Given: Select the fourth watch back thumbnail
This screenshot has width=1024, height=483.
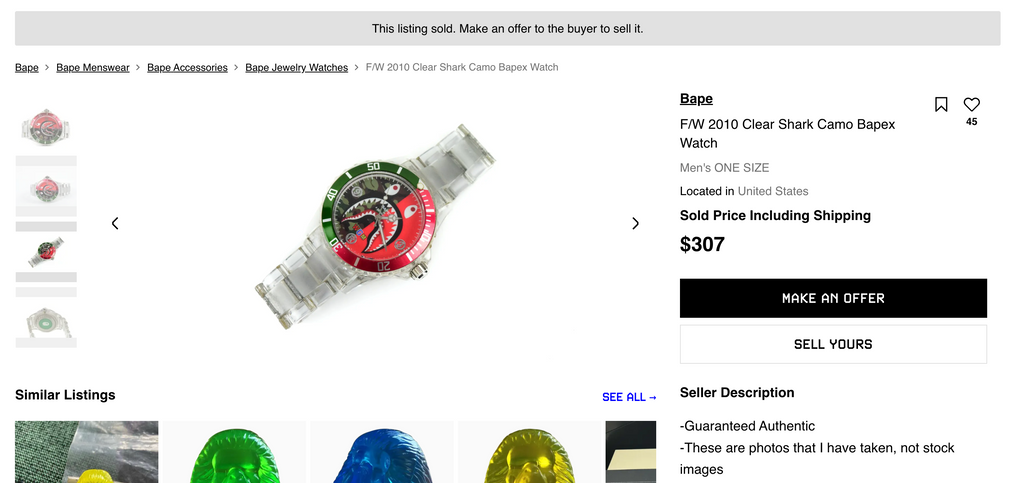Looking at the screenshot, I should [x=46, y=320].
